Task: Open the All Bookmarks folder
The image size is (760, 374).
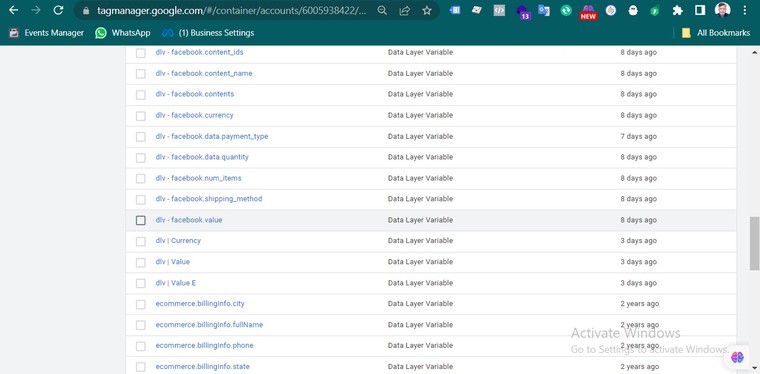Action: [x=715, y=33]
